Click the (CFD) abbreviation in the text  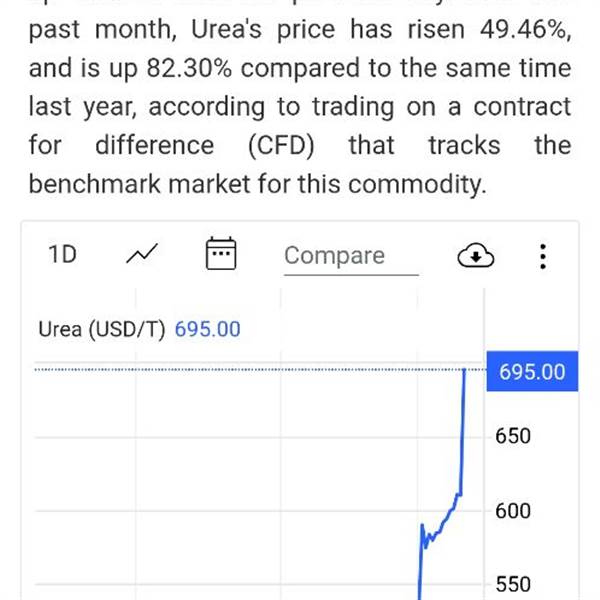click(281, 146)
